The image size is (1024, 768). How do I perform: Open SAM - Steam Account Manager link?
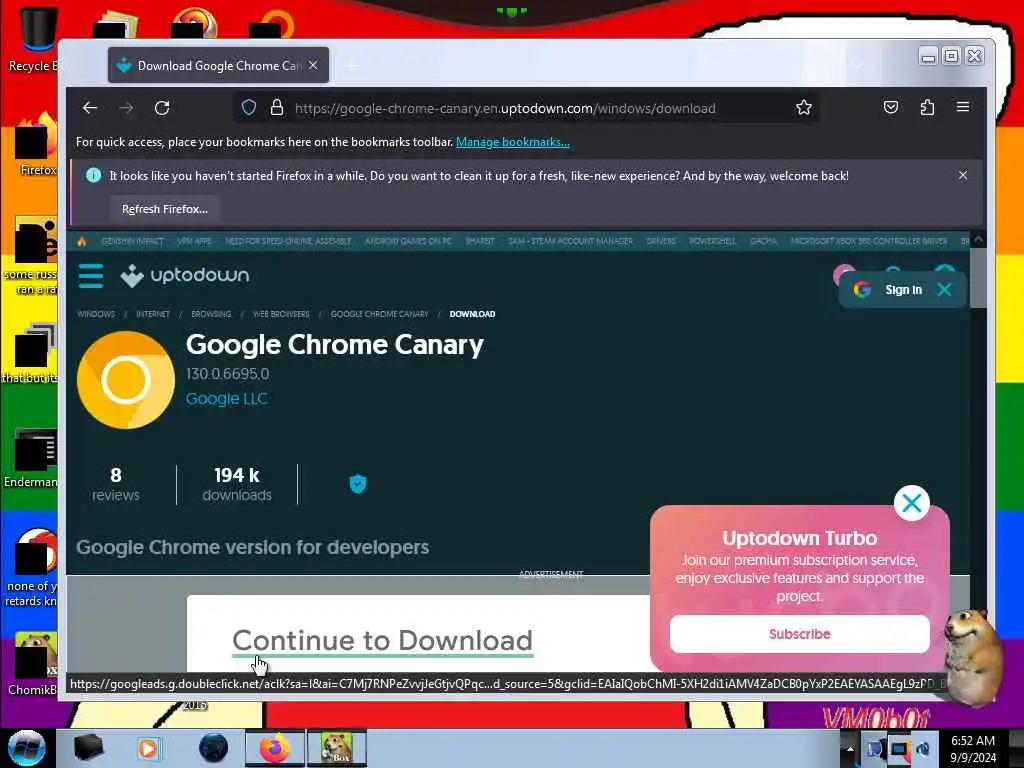coord(570,241)
